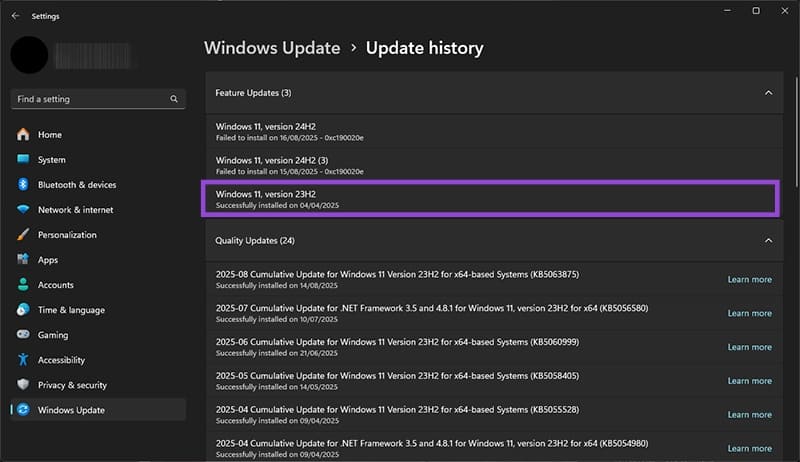Click 2025-04 .NET Framework update KB5054980 title

coord(432,443)
